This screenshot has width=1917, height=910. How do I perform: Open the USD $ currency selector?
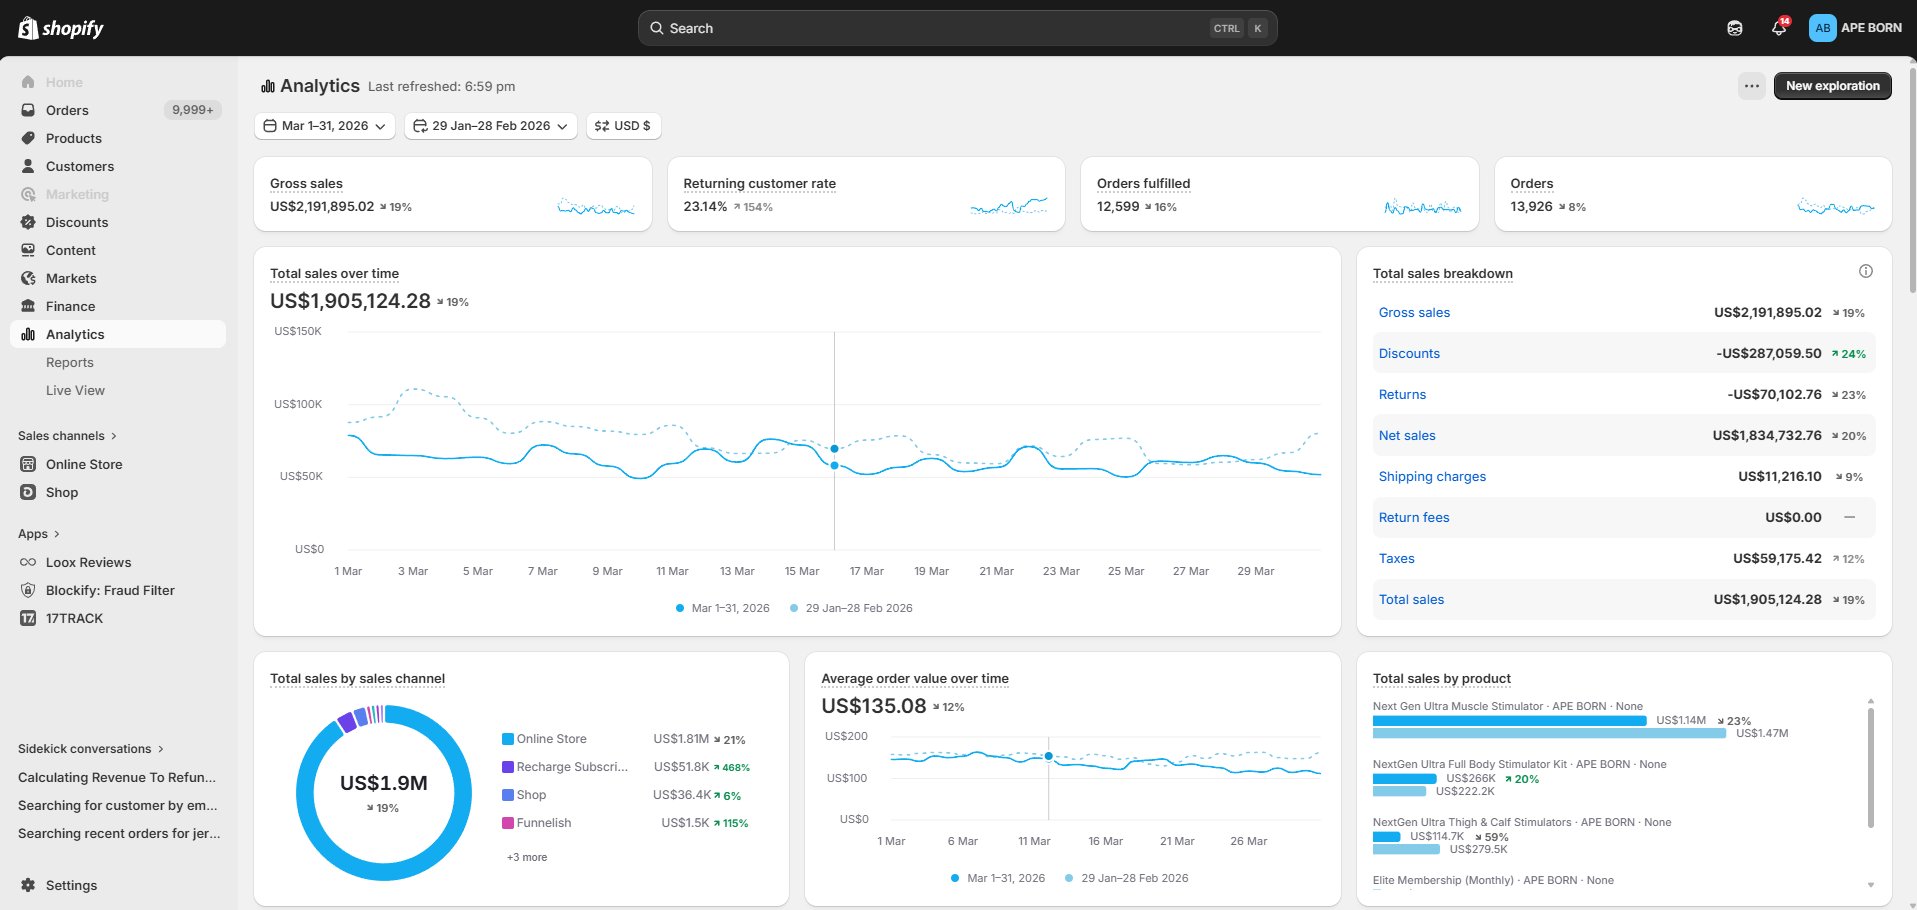[x=623, y=126]
